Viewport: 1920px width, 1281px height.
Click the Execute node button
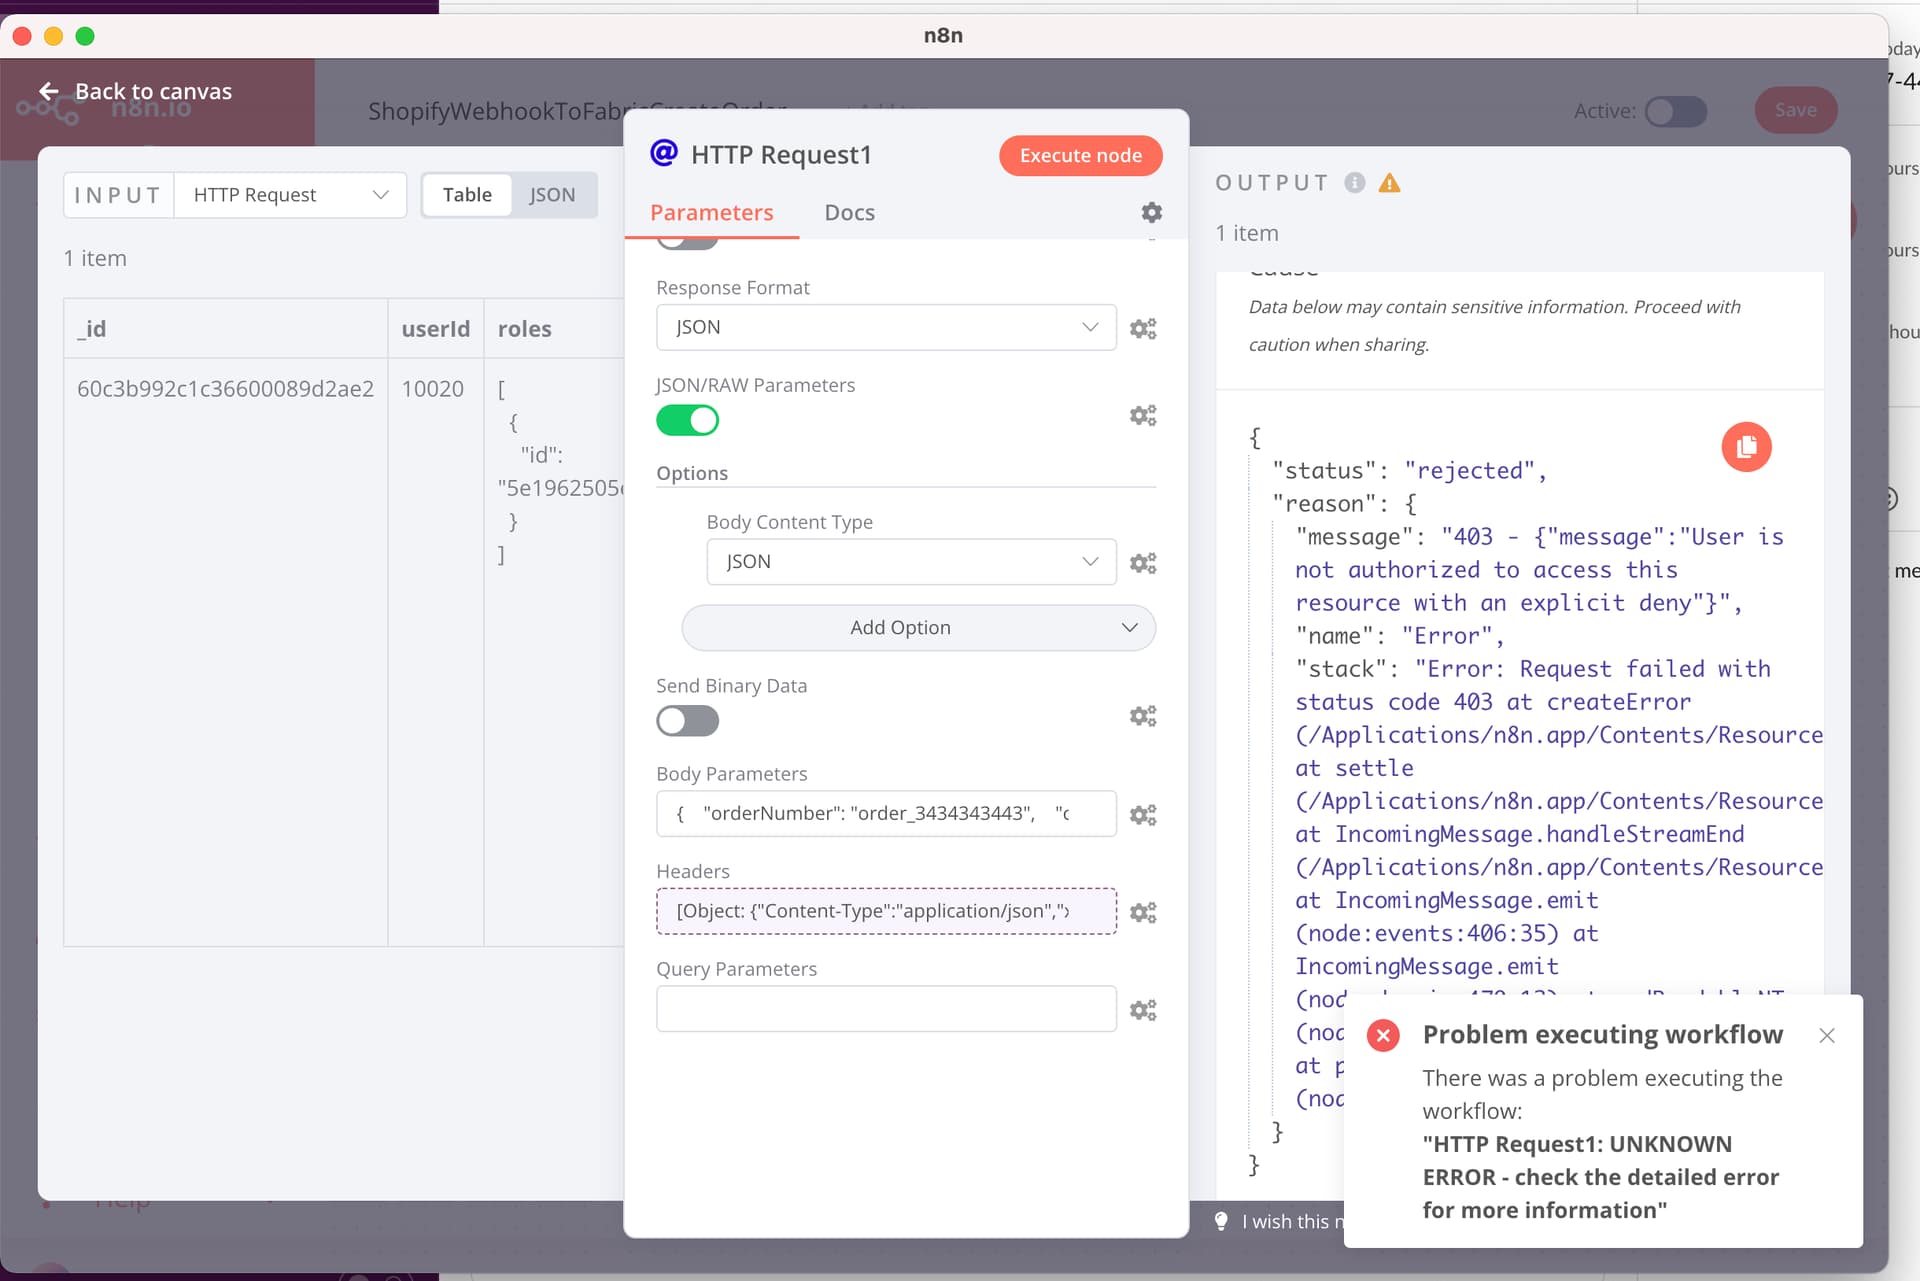[1080, 156]
